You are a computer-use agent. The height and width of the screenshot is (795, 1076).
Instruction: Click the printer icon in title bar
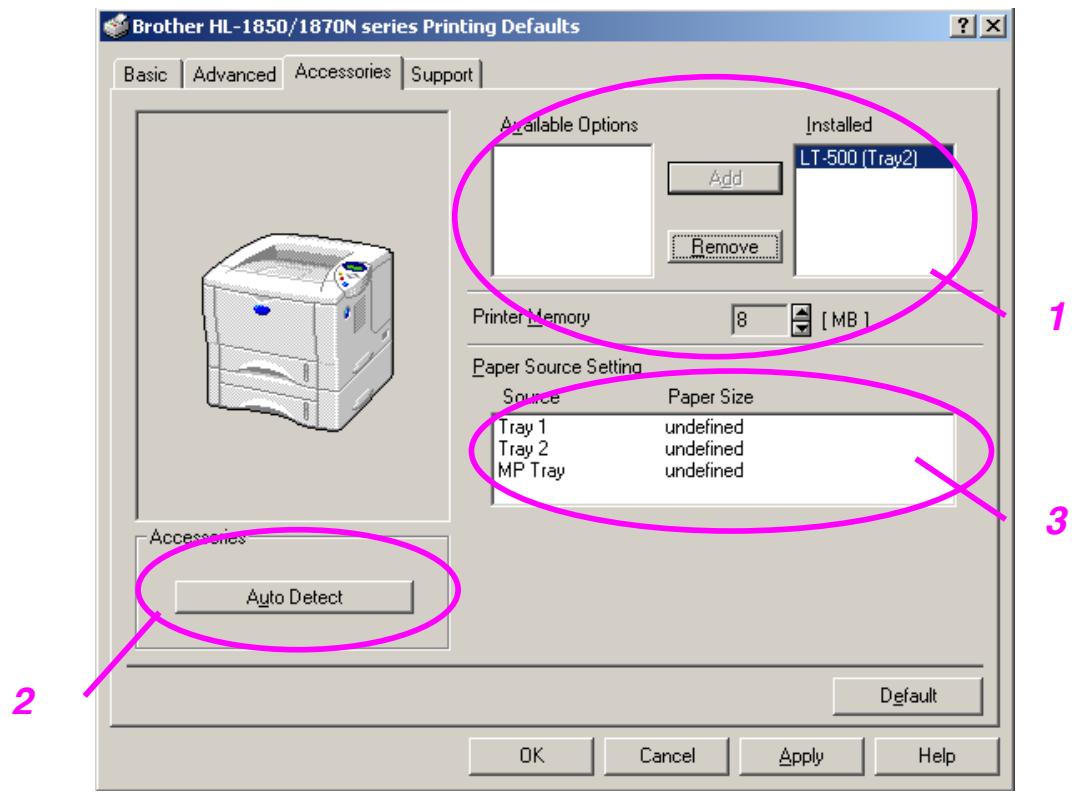point(116,26)
